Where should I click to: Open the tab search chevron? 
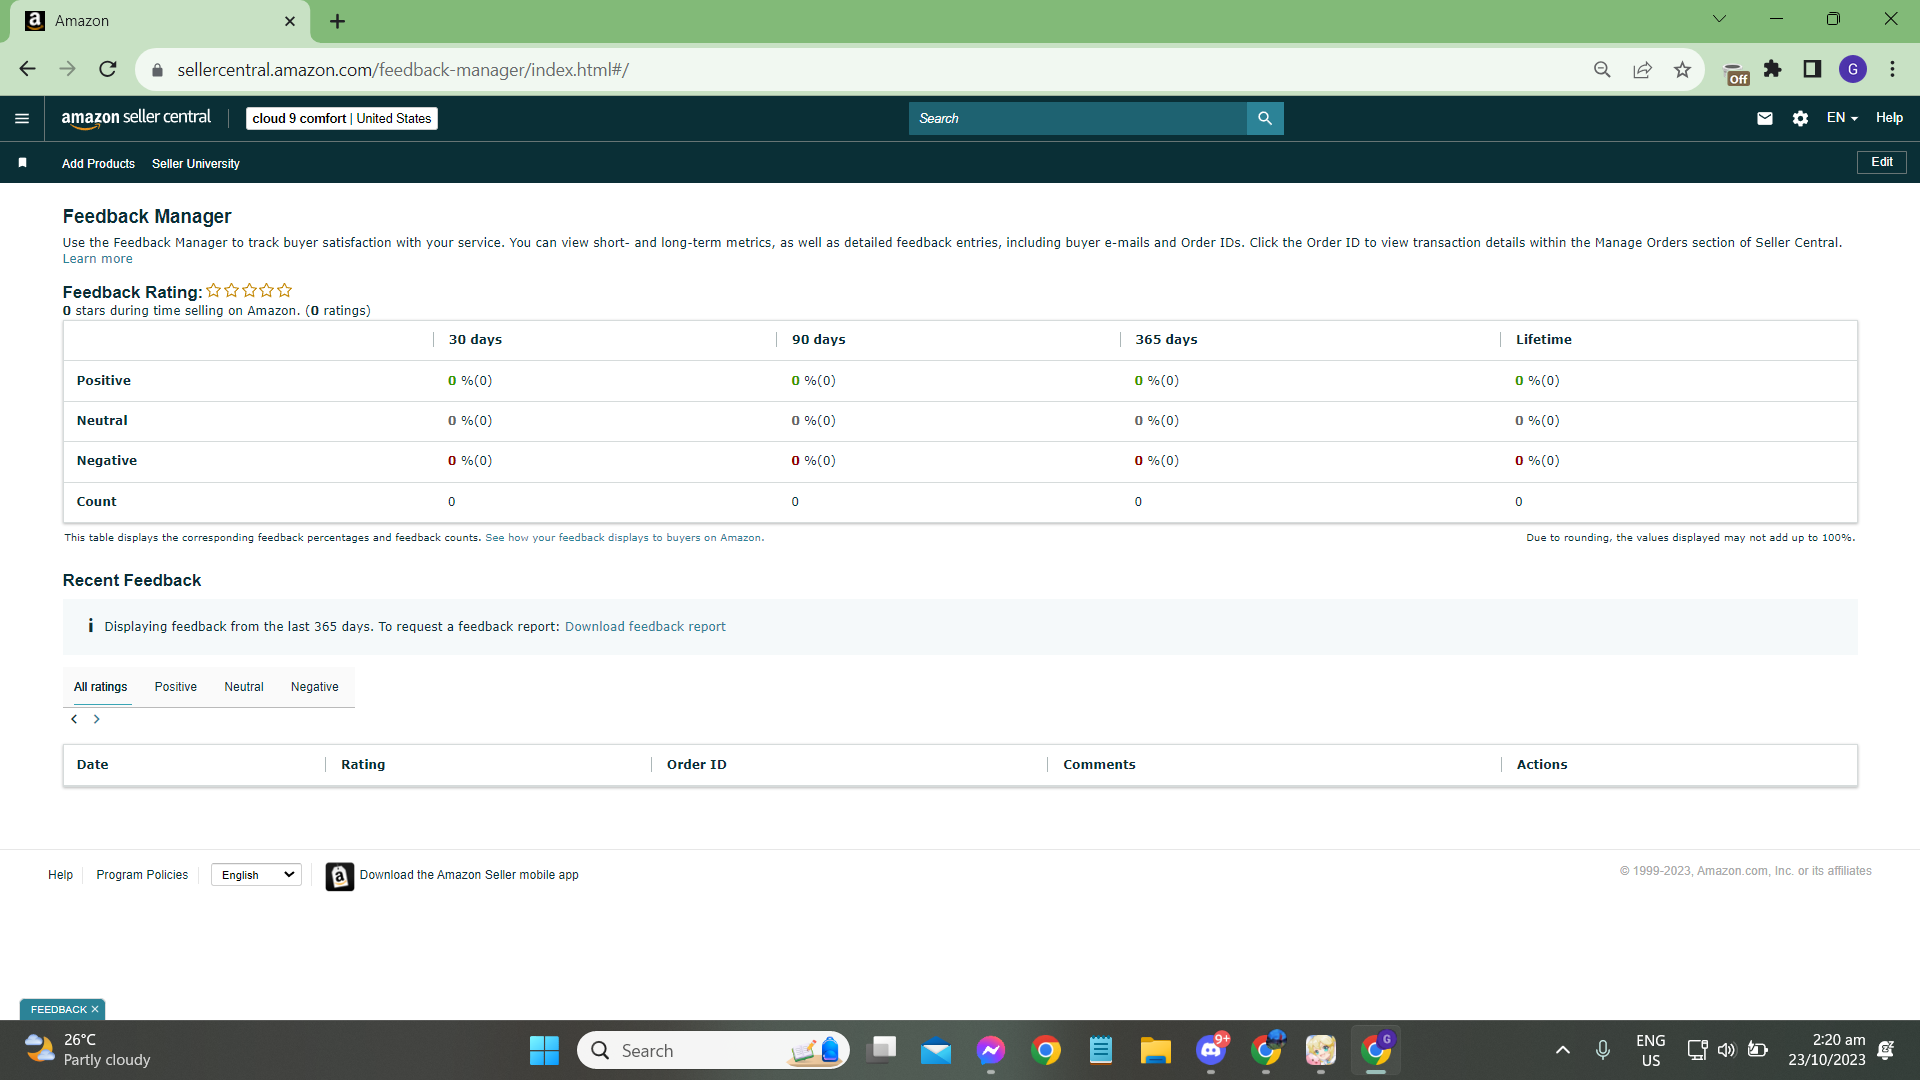click(x=1719, y=19)
